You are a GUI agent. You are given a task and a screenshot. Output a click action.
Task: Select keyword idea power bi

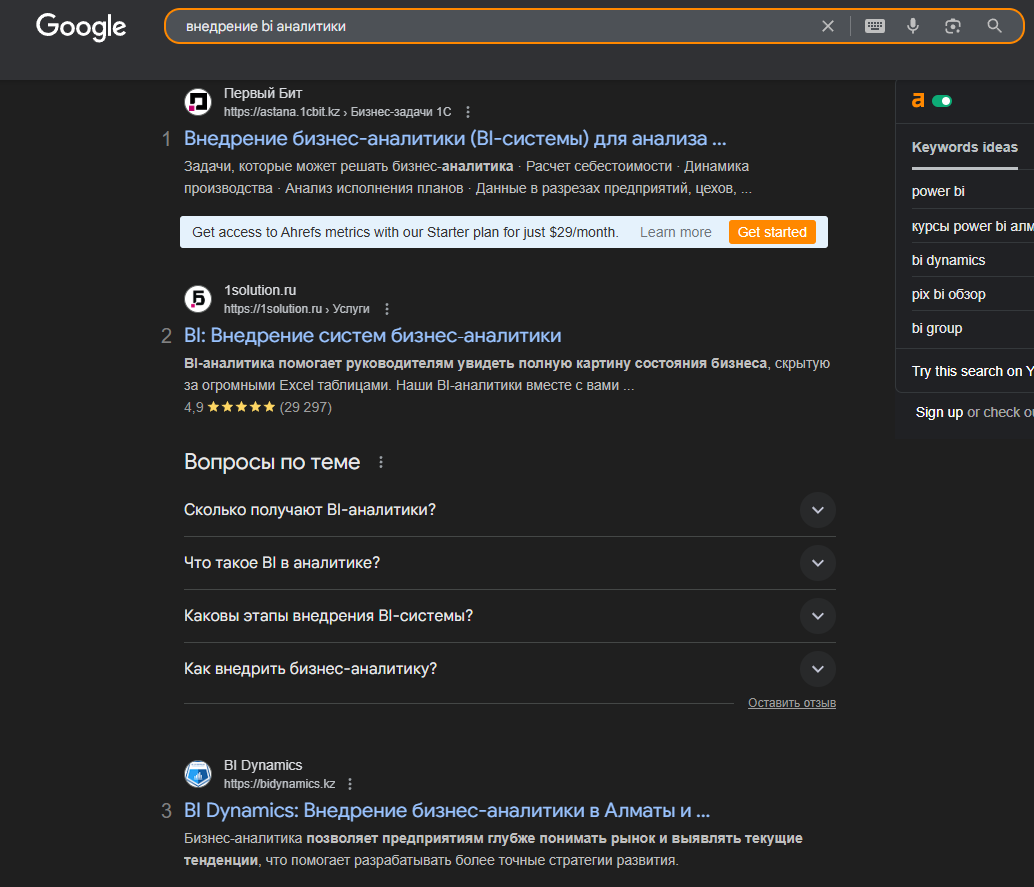click(x=938, y=191)
